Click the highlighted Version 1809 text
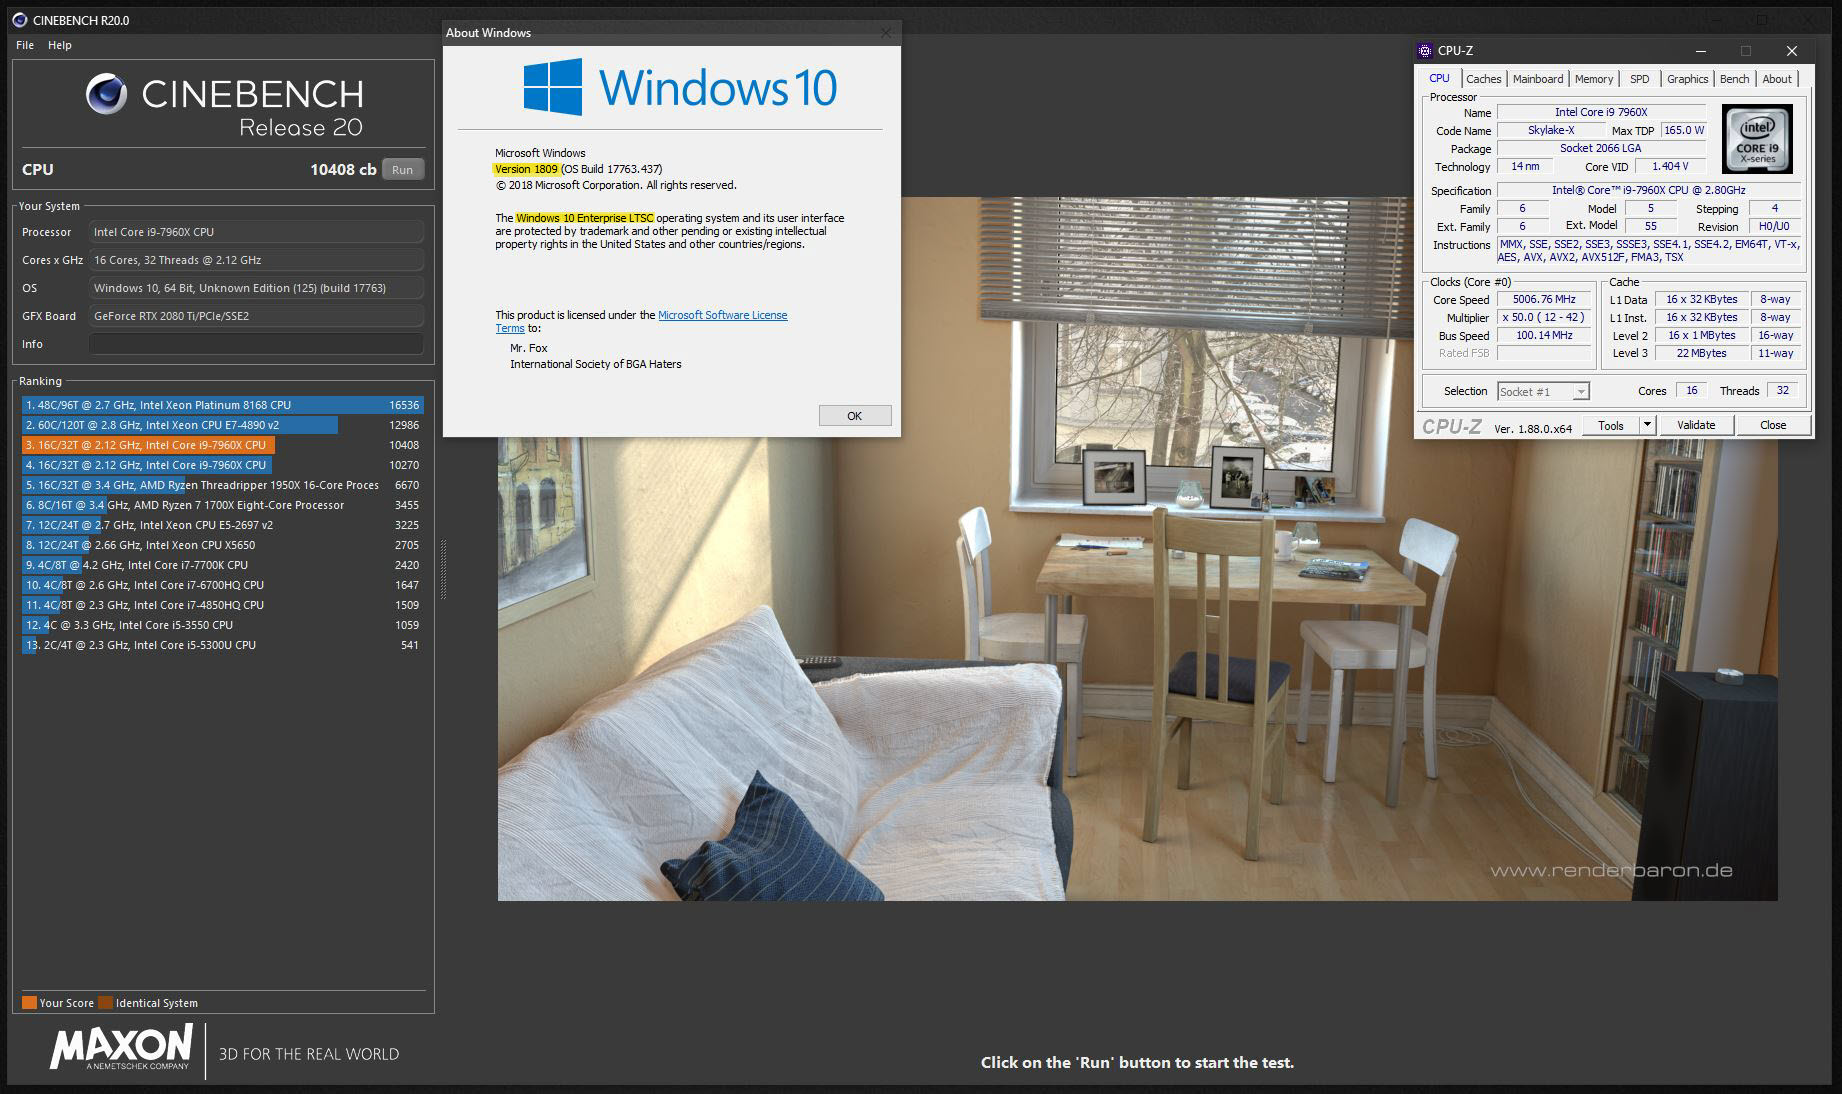Viewport: 1842px width, 1094px height. coord(526,169)
